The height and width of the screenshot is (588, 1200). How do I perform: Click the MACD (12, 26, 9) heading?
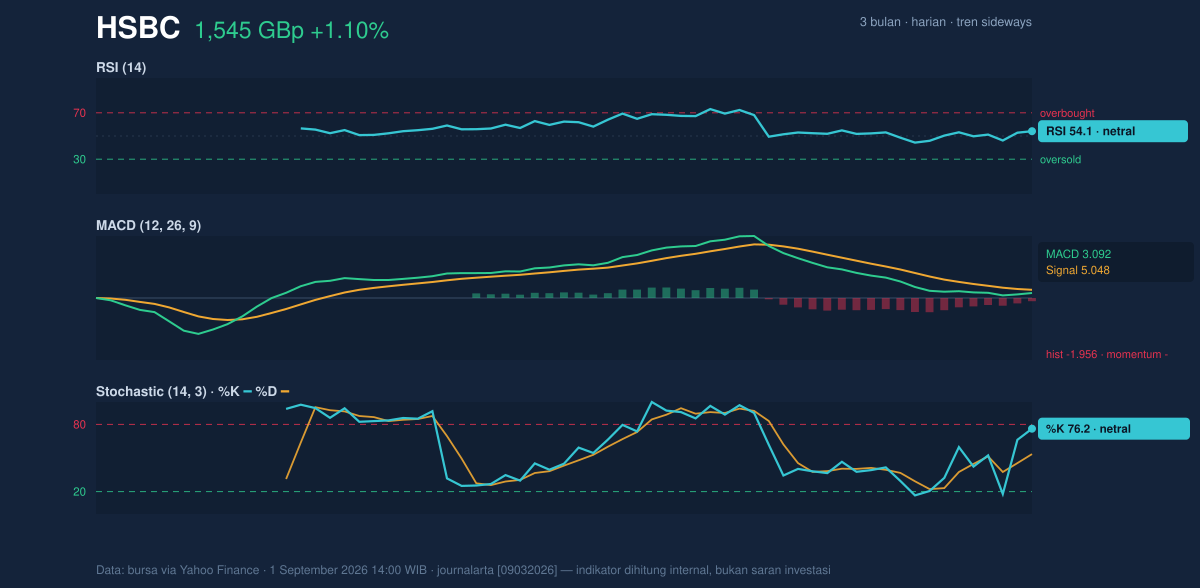click(148, 226)
